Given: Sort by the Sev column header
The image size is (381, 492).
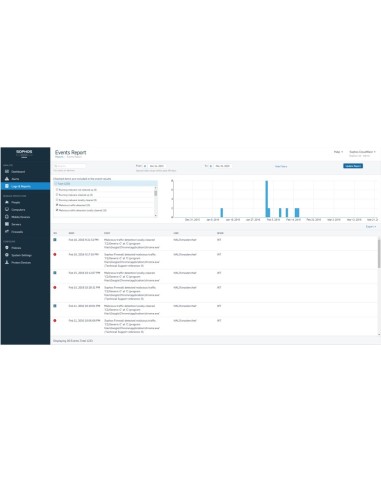Looking at the screenshot, I should click(55, 233).
